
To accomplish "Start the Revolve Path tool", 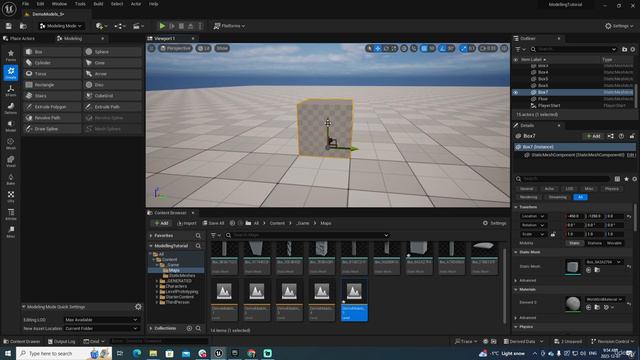I will click(x=52, y=118).
